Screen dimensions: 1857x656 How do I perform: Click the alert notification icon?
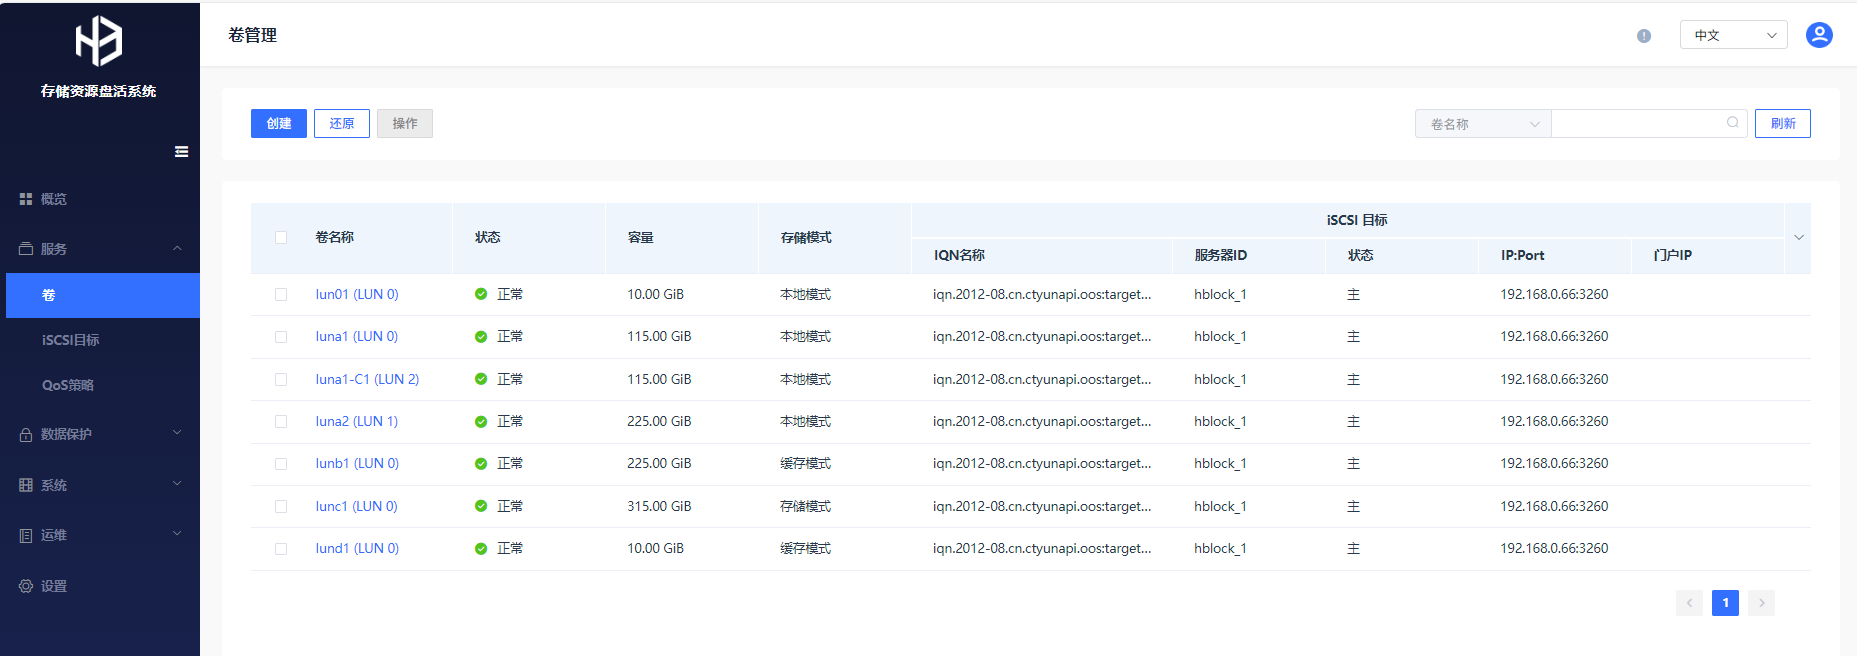coord(1644,36)
